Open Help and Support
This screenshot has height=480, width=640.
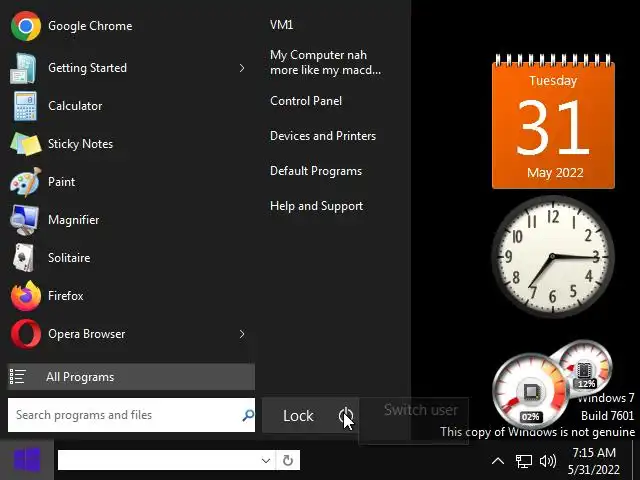[316, 206]
